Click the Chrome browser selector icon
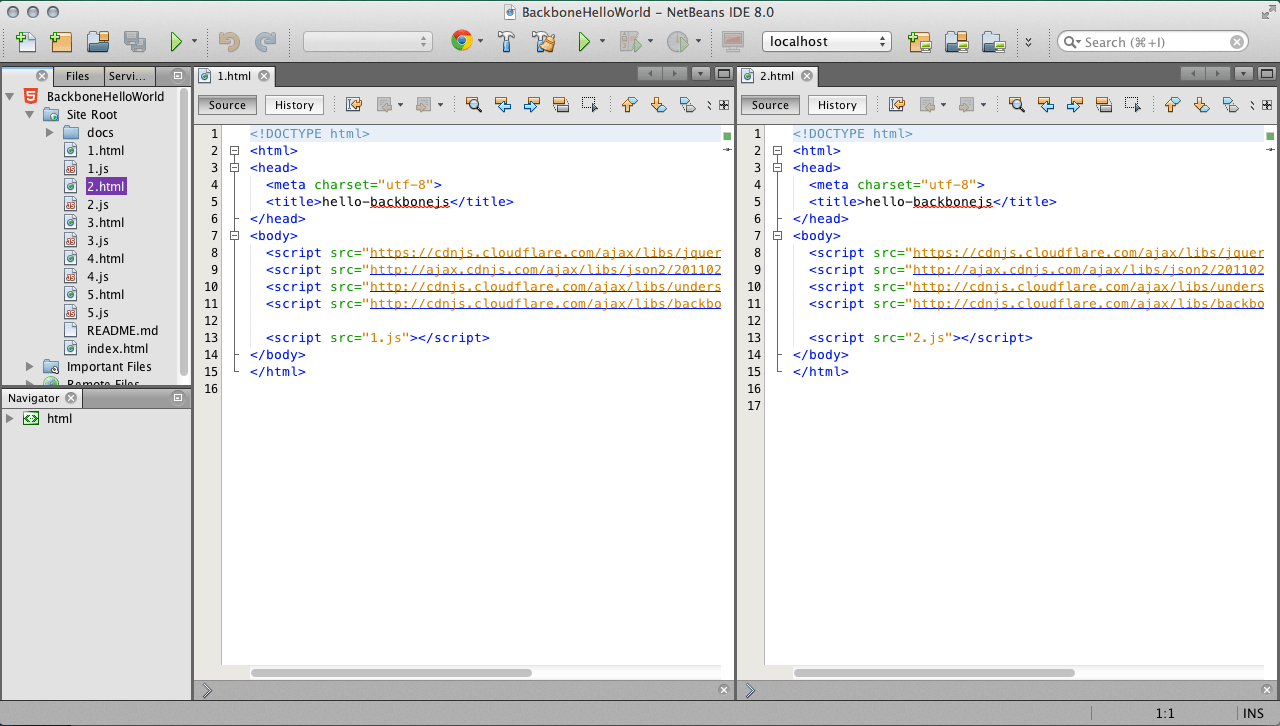The image size is (1280, 726). point(461,41)
